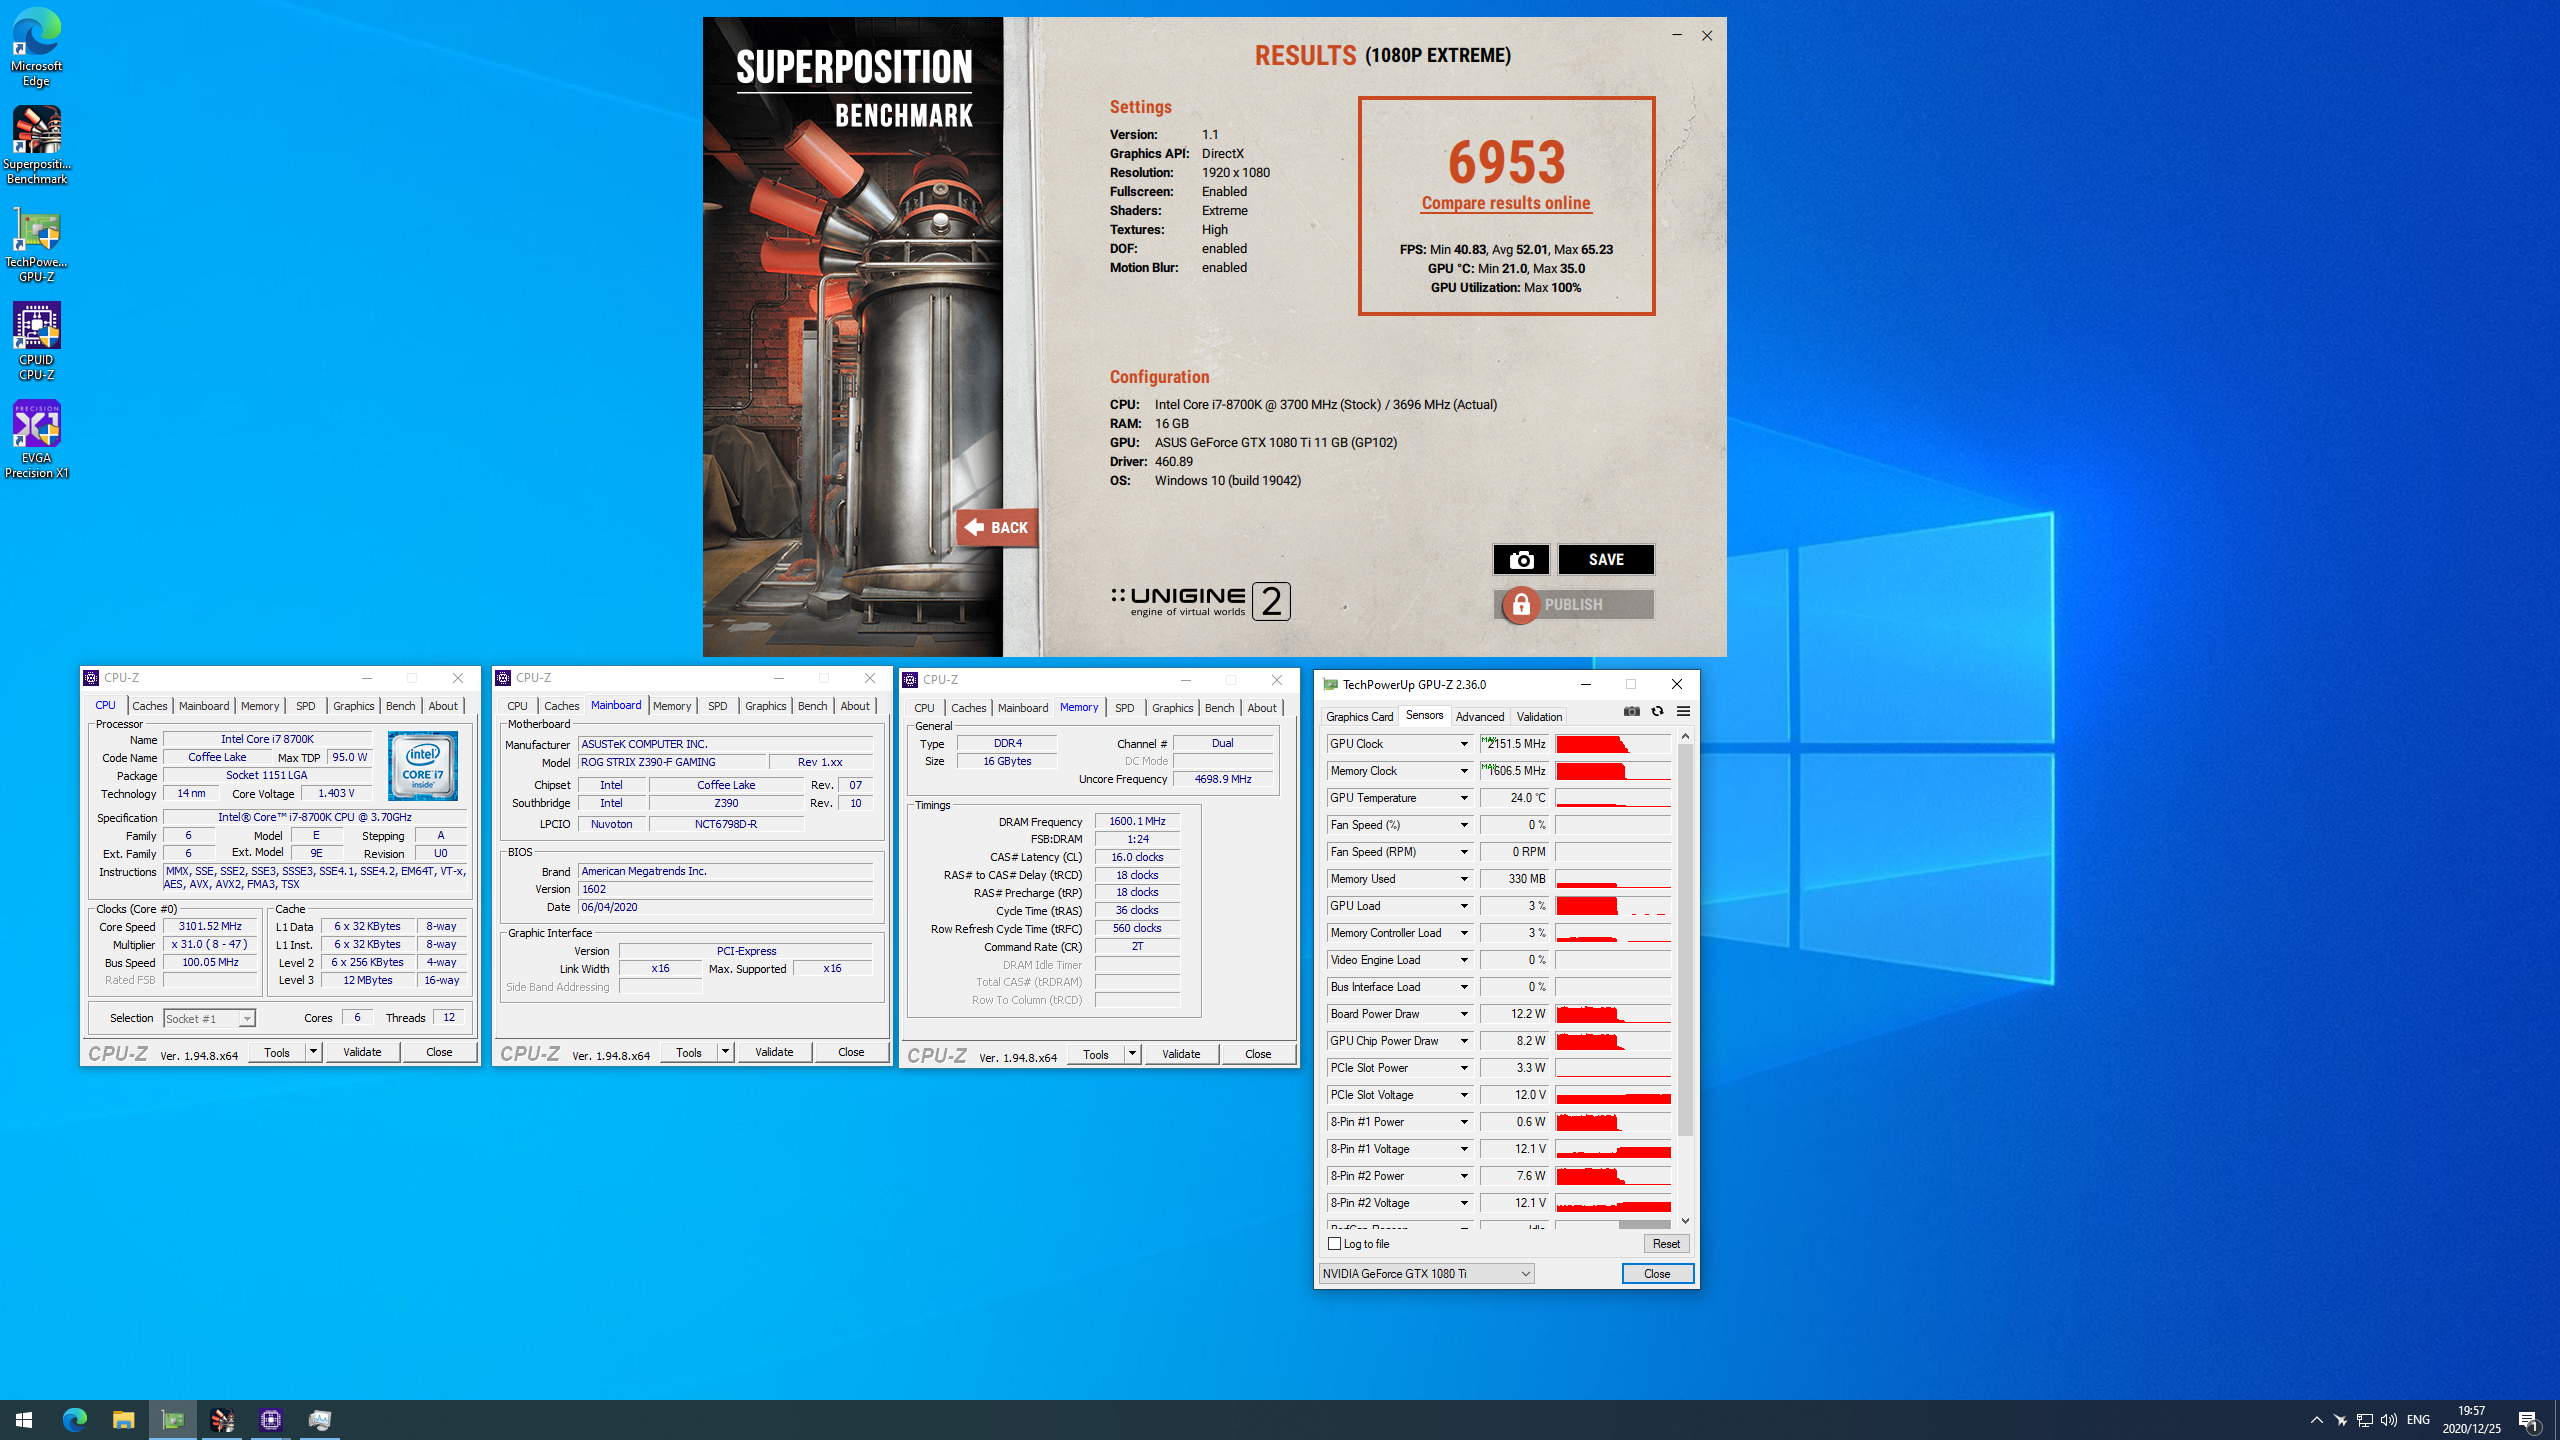Screen dimensions: 2560x1440
Task: Open the GPU-Z hamburger menu
Action: (x=1683, y=711)
